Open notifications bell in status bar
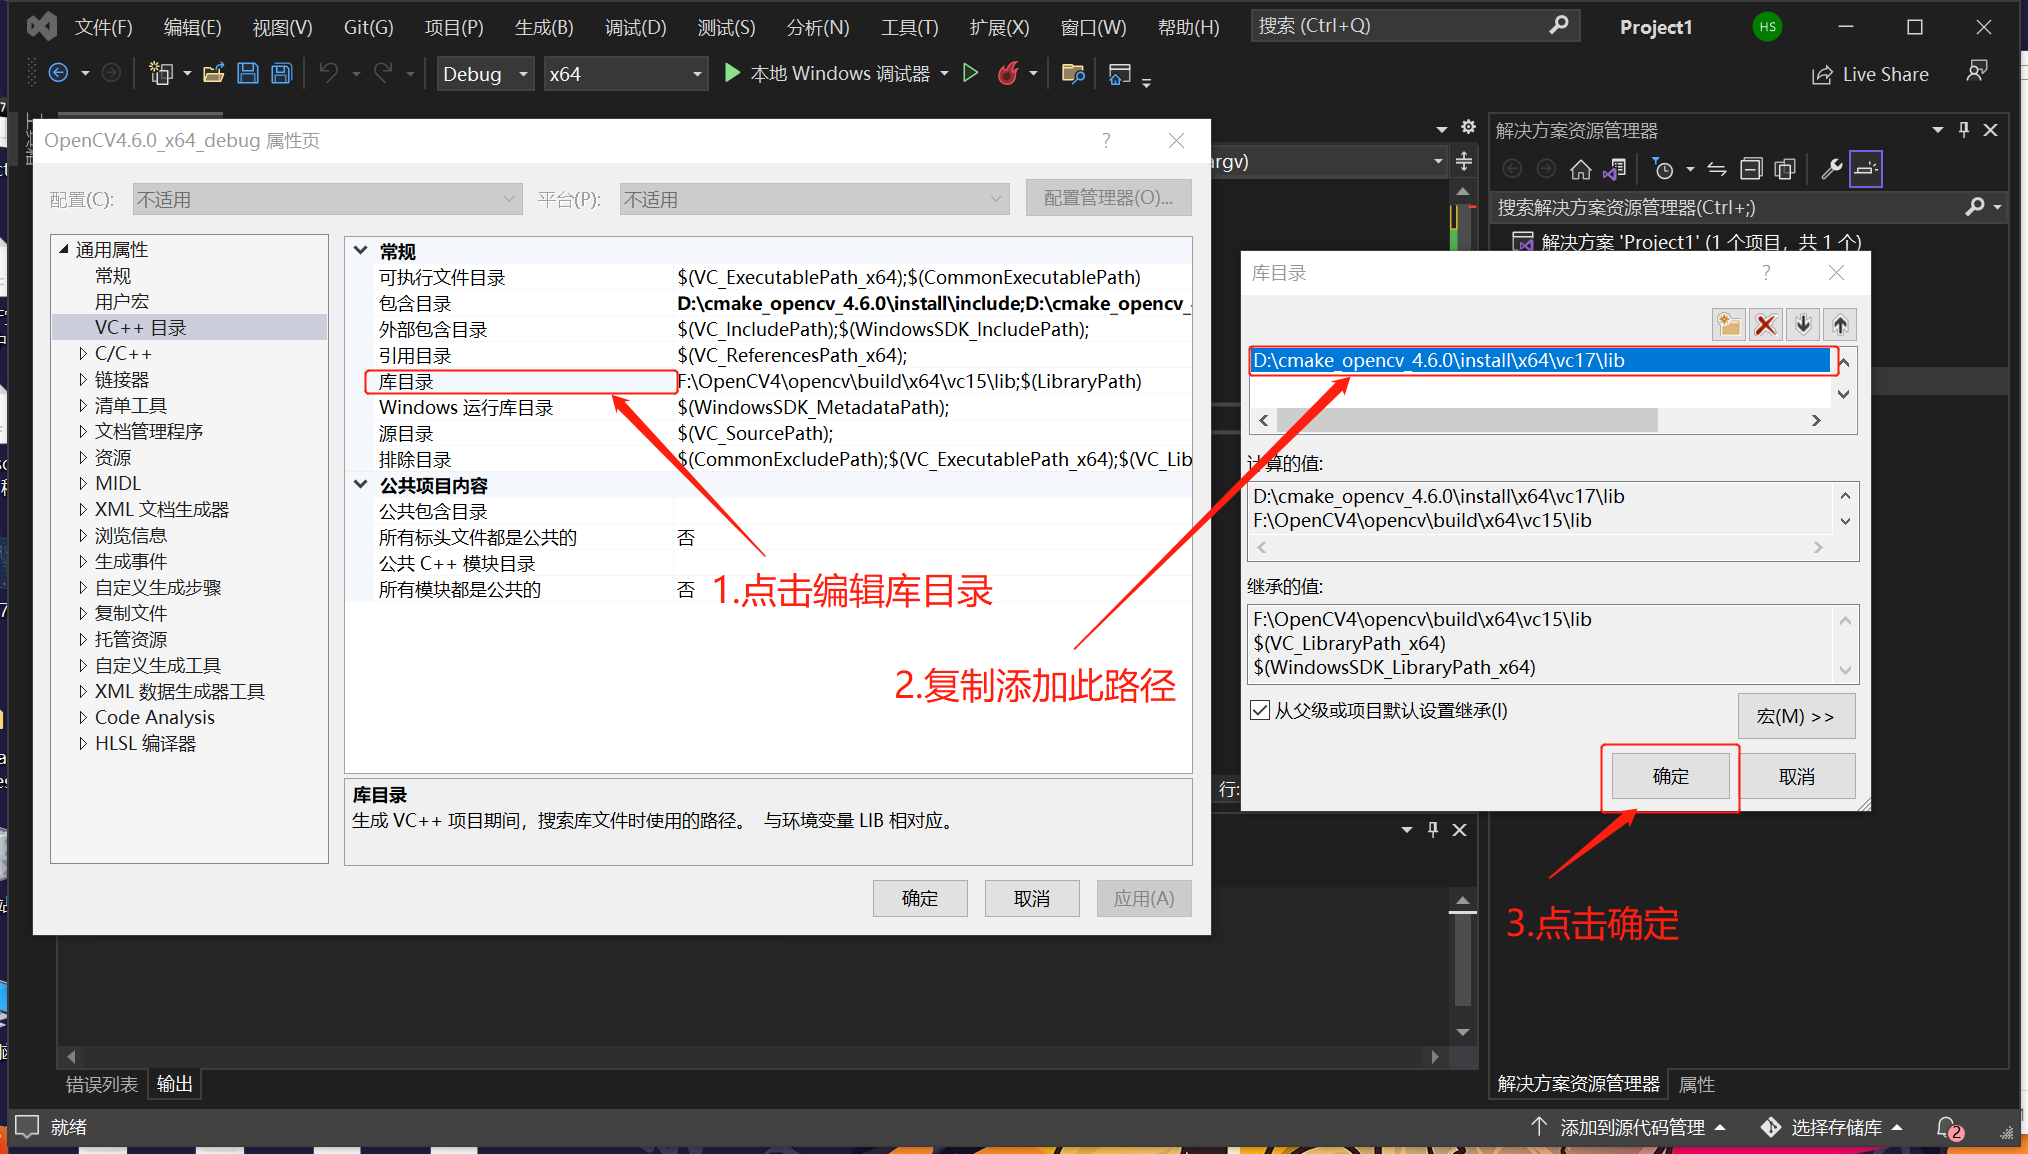The image size is (2028, 1154). pyautogui.click(x=1949, y=1128)
